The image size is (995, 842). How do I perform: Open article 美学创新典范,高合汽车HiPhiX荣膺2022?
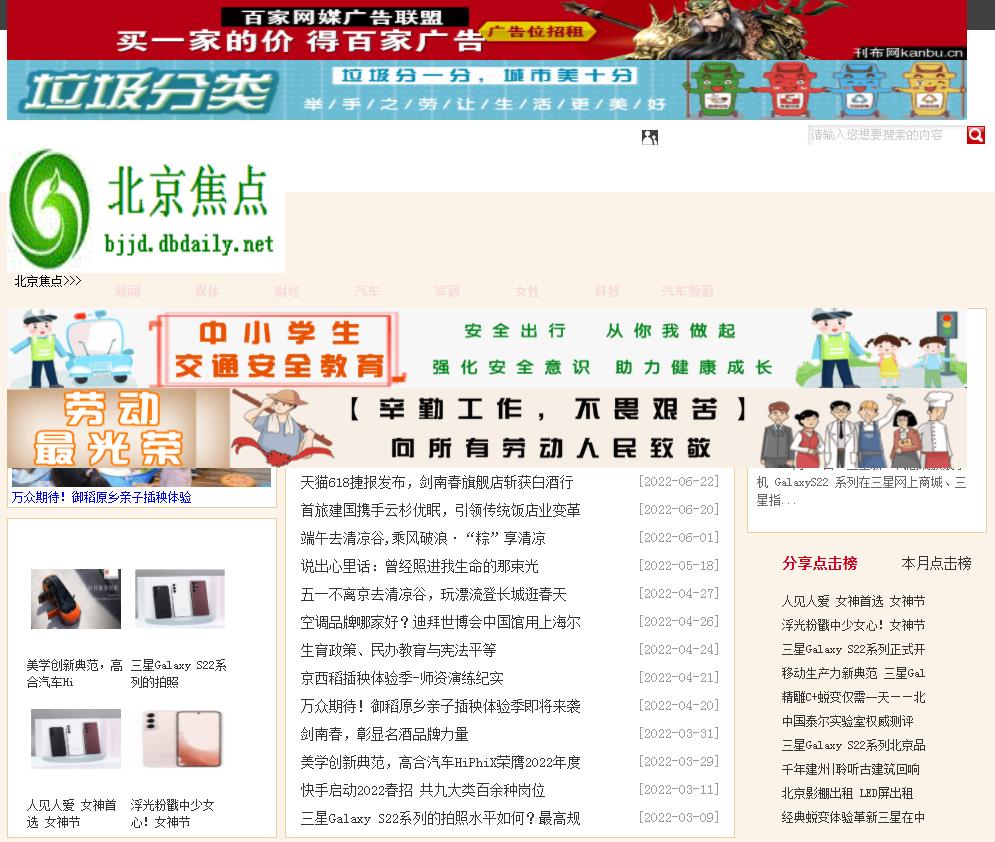[x=440, y=762]
